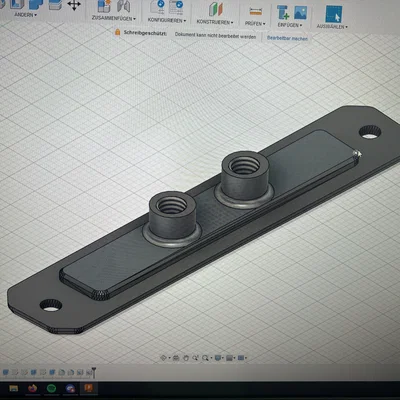
Task: Expand the ÄNDERN dropdown menu
Action: coord(26,15)
